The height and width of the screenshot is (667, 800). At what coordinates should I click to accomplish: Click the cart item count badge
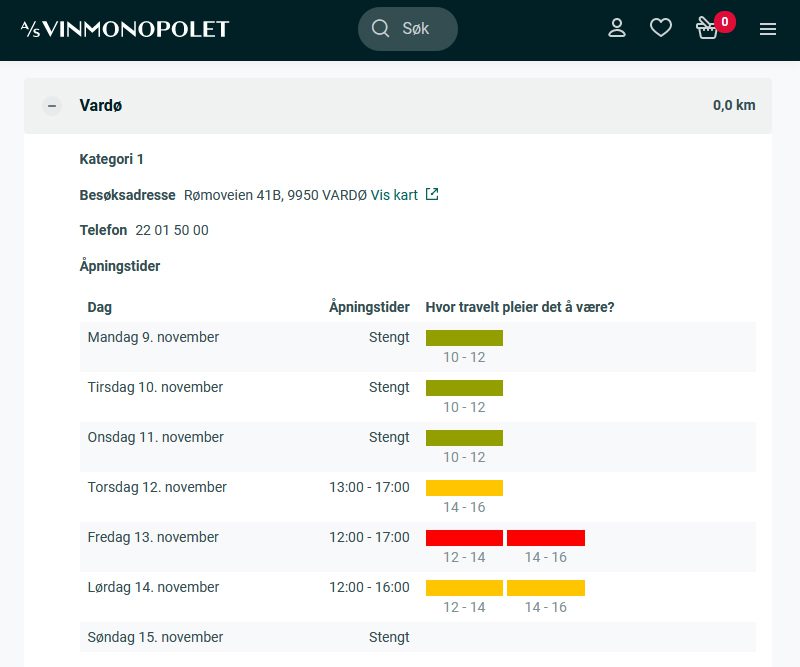point(725,21)
